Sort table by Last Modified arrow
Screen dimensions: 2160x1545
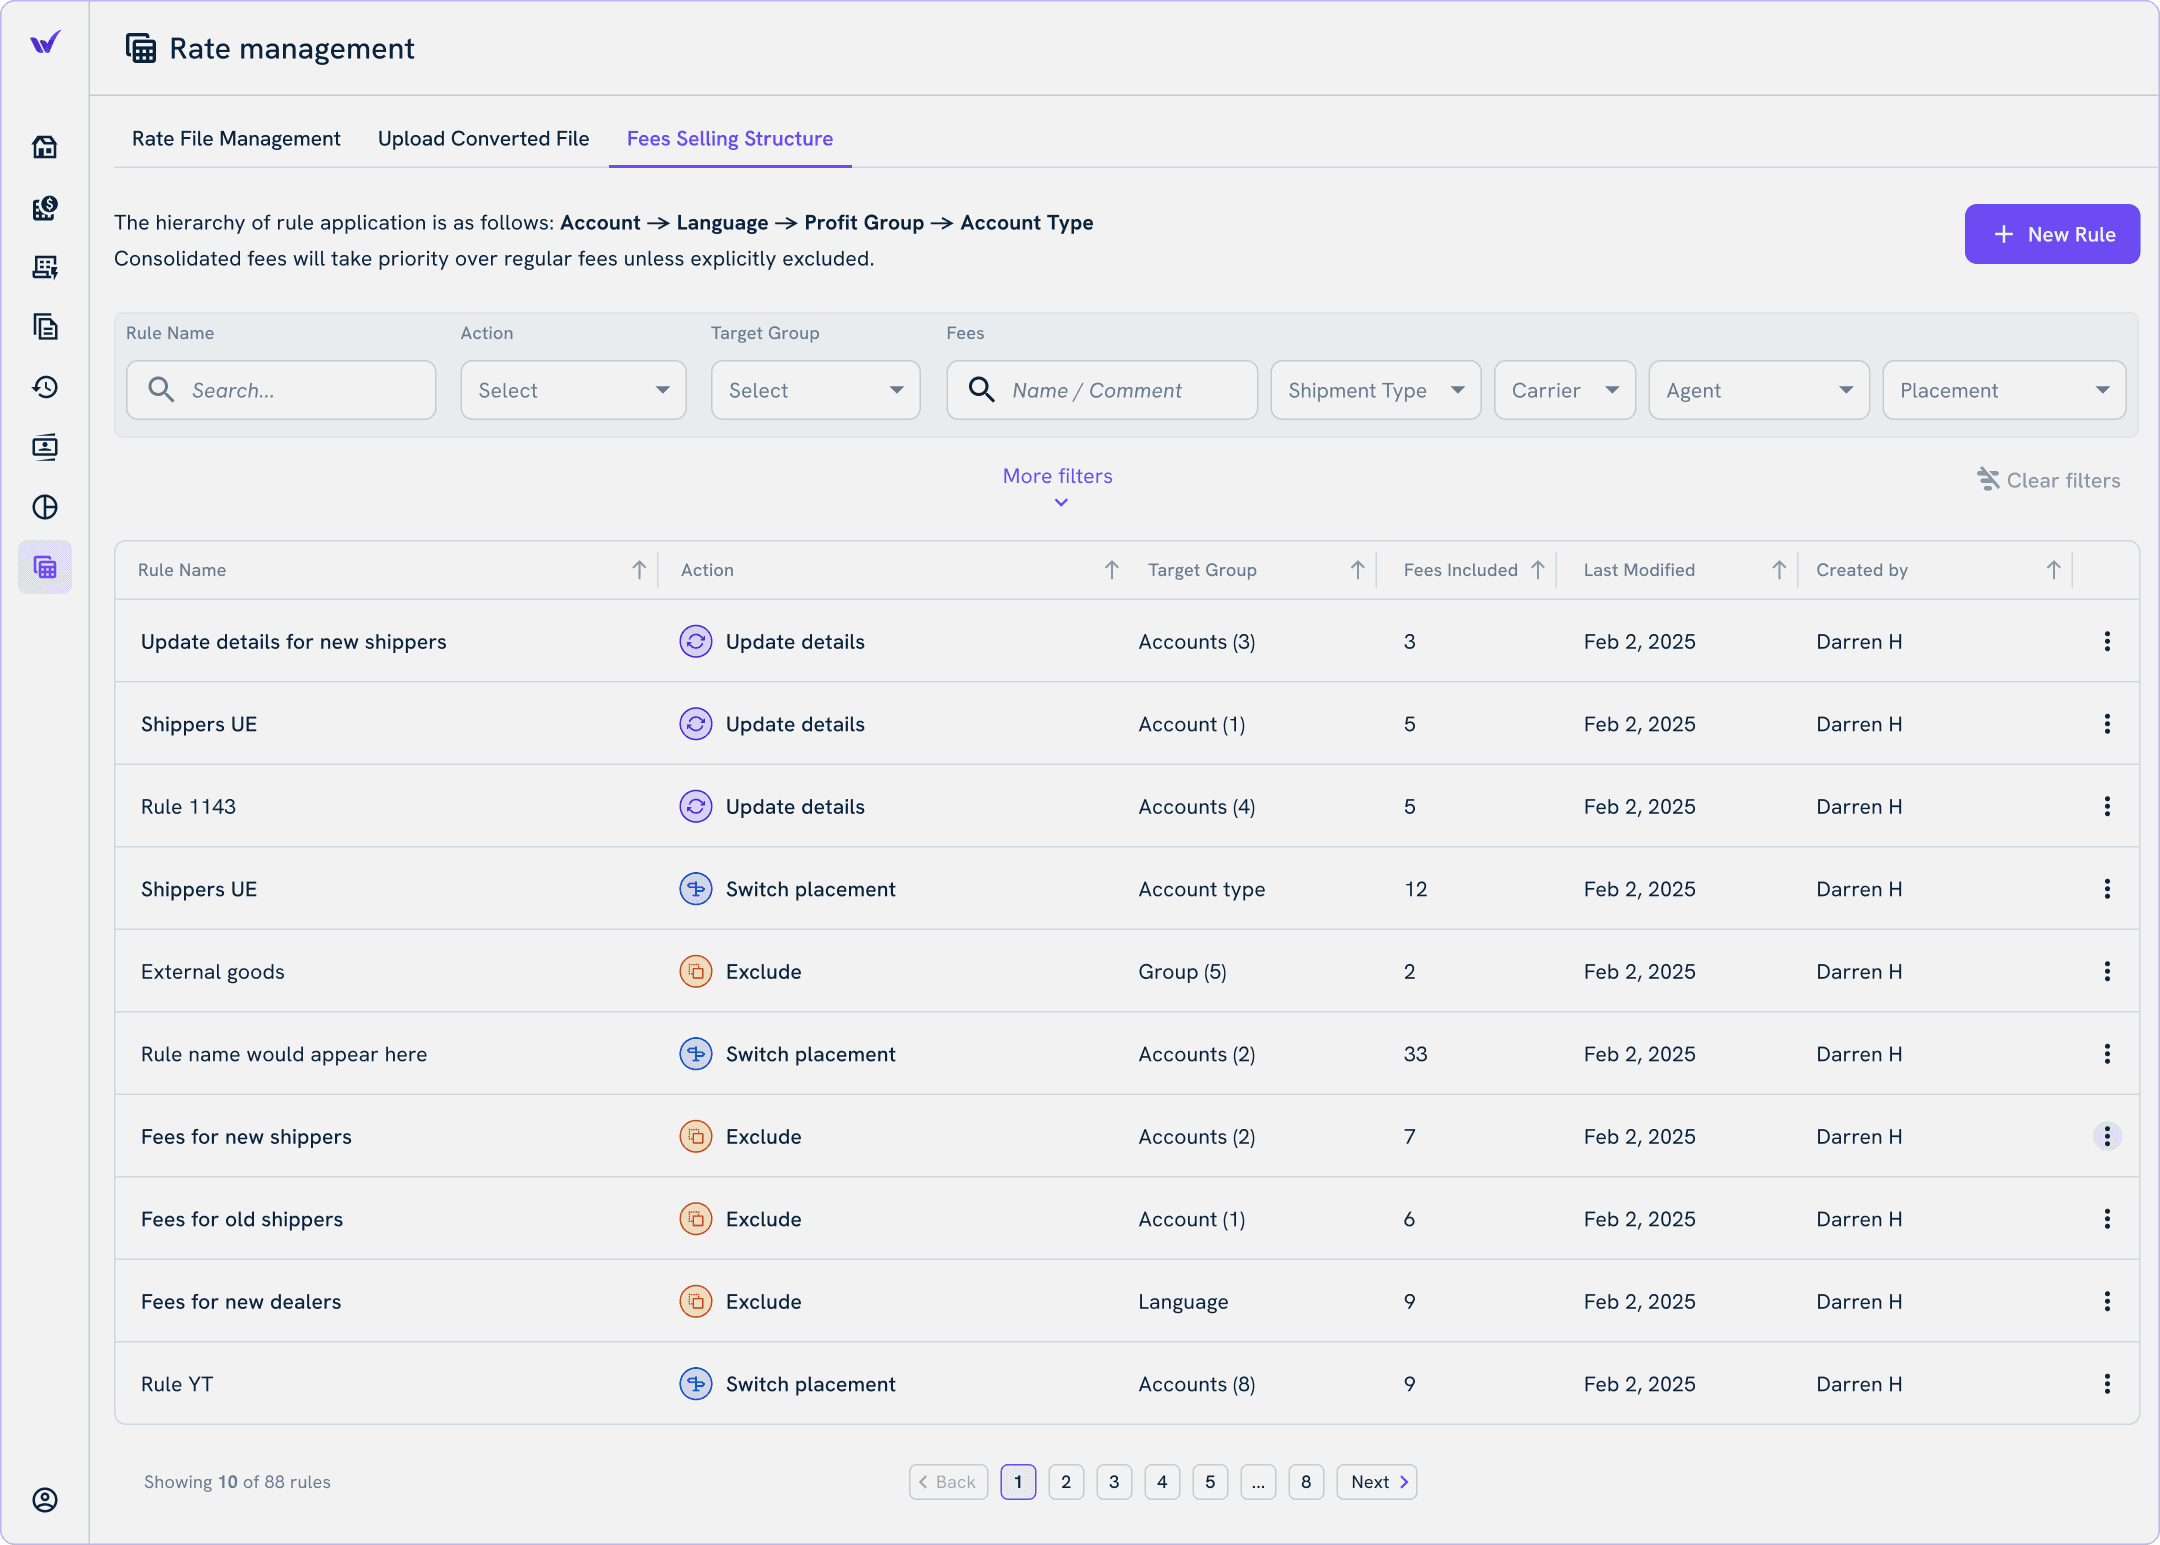pyautogui.click(x=1779, y=570)
